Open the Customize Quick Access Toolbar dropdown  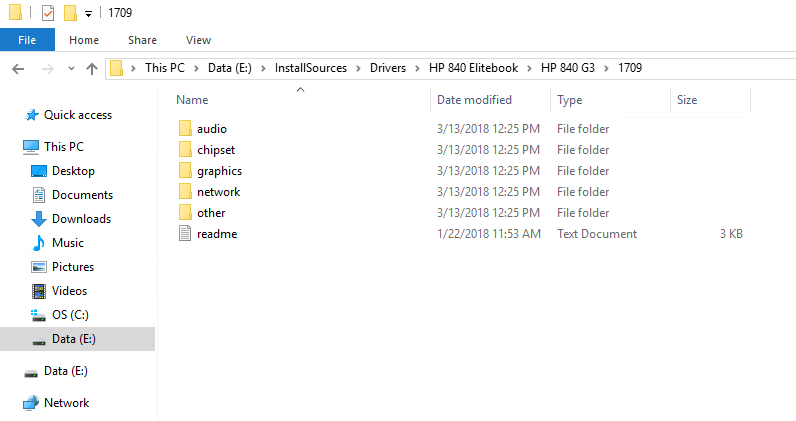[88, 14]
